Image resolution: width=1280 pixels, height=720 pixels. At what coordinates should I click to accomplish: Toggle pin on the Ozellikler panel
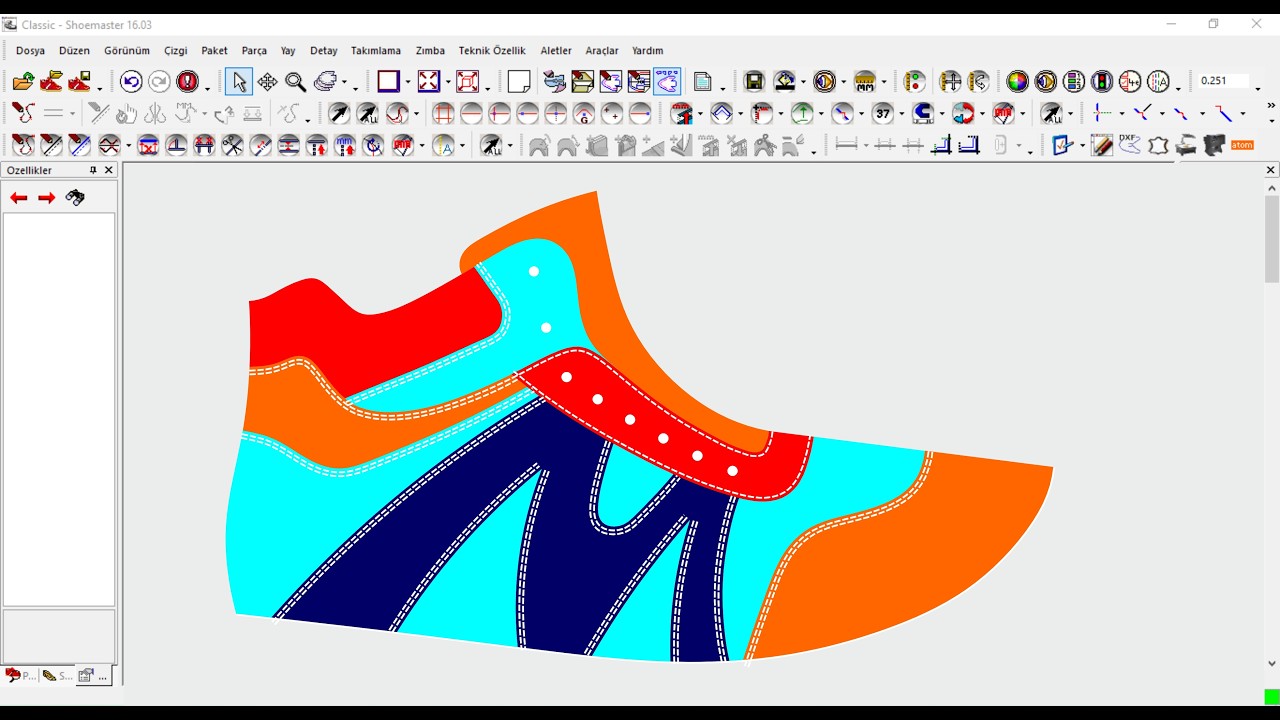coord(93,170)
